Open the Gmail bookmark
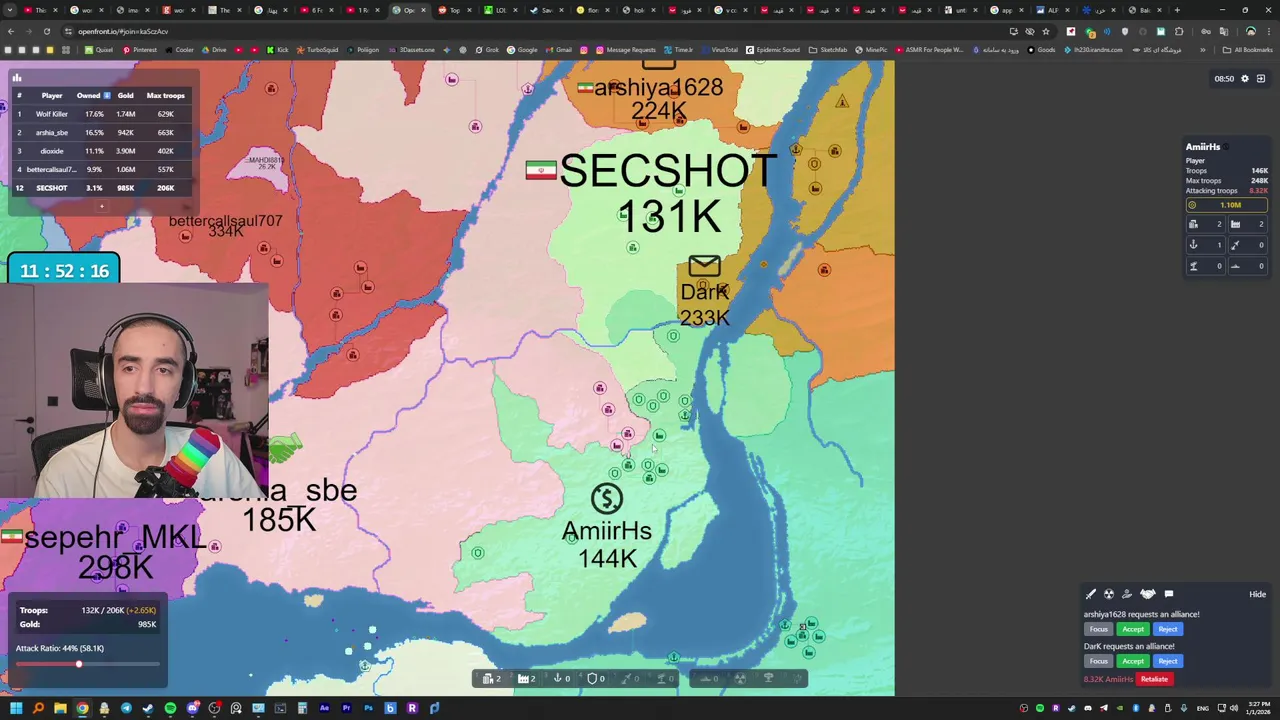This screenshot has height=720, width=1280. [x=559, y=50]
